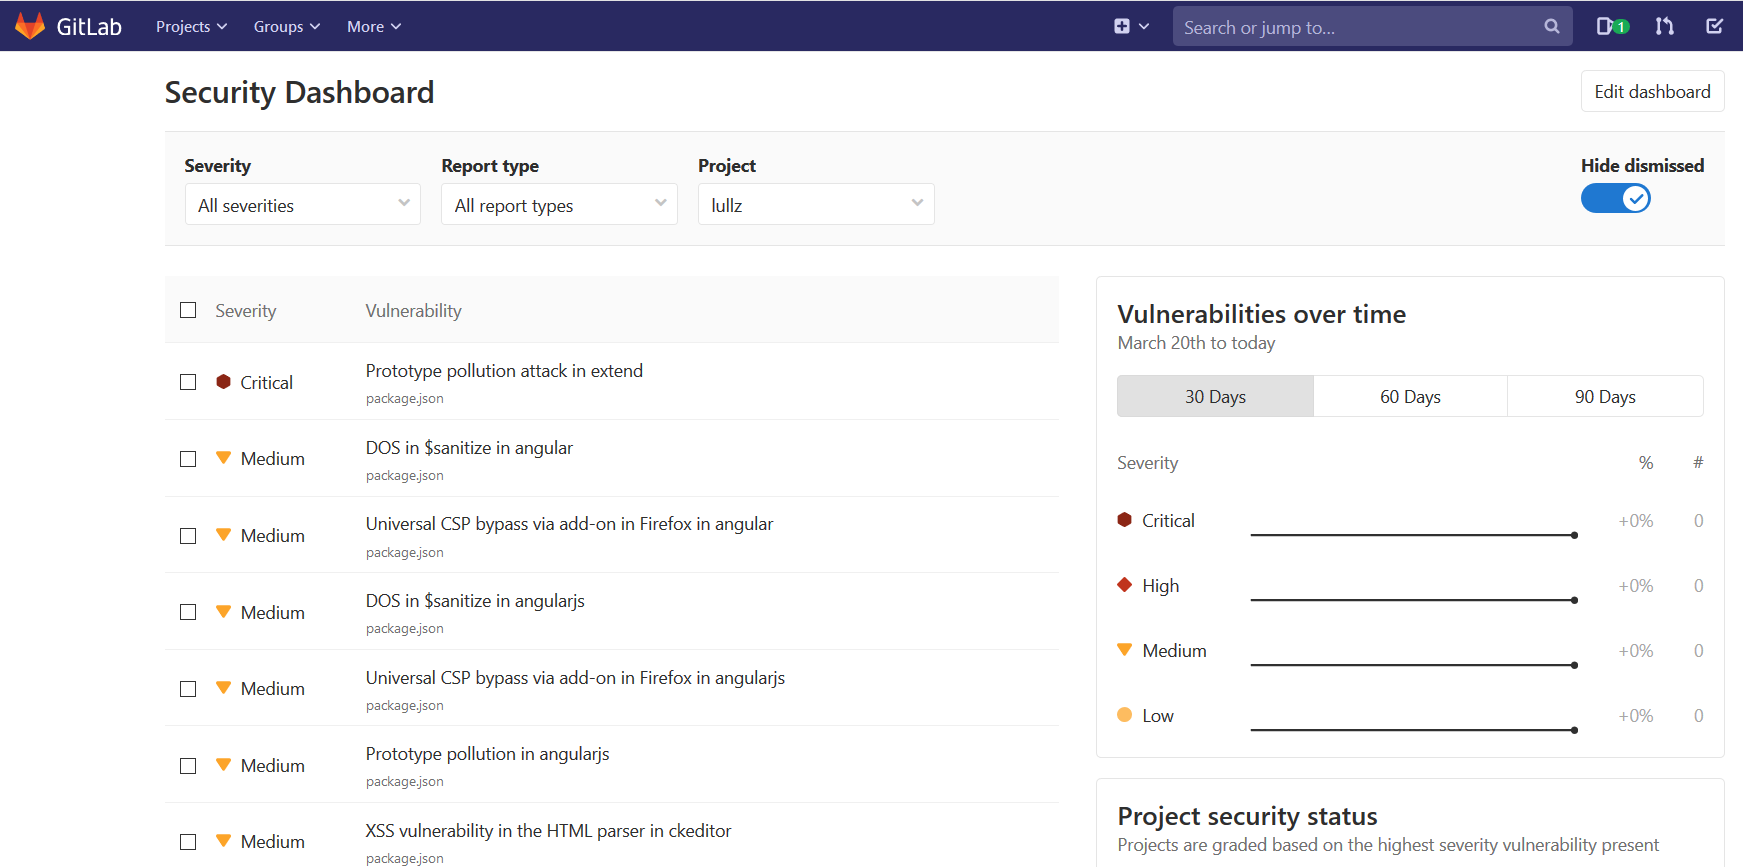Switch to the 60 Days tab

tap(1410, 396)
